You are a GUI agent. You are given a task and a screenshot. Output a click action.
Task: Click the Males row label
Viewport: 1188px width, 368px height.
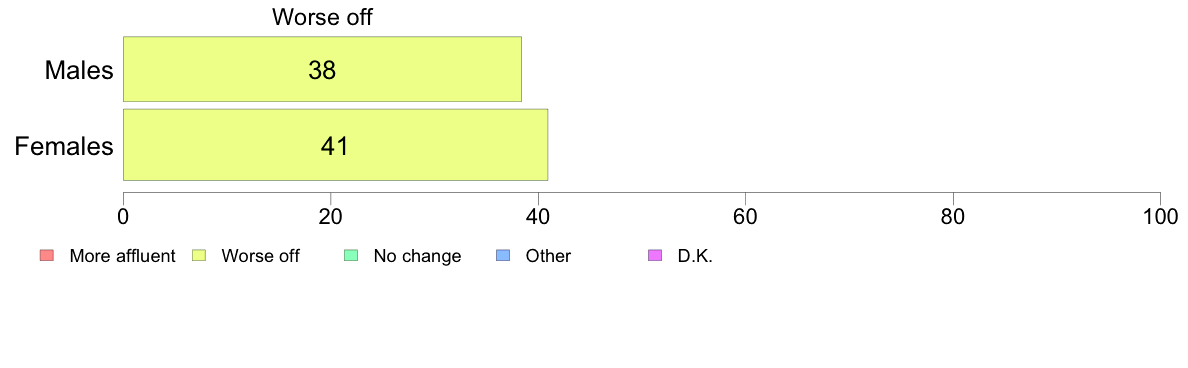[80, 70]
